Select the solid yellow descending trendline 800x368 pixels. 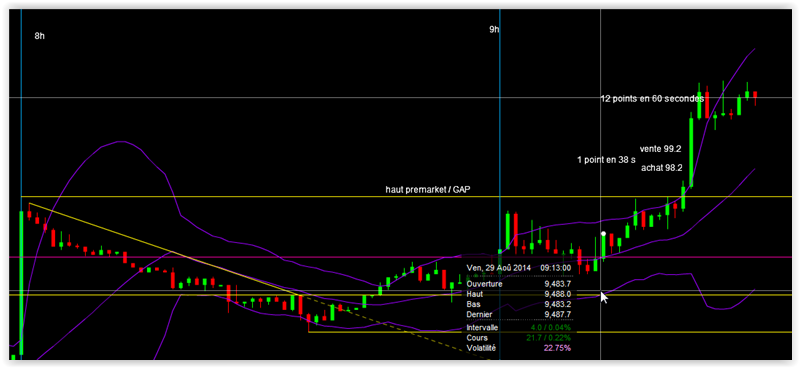[x=163, y=249]
